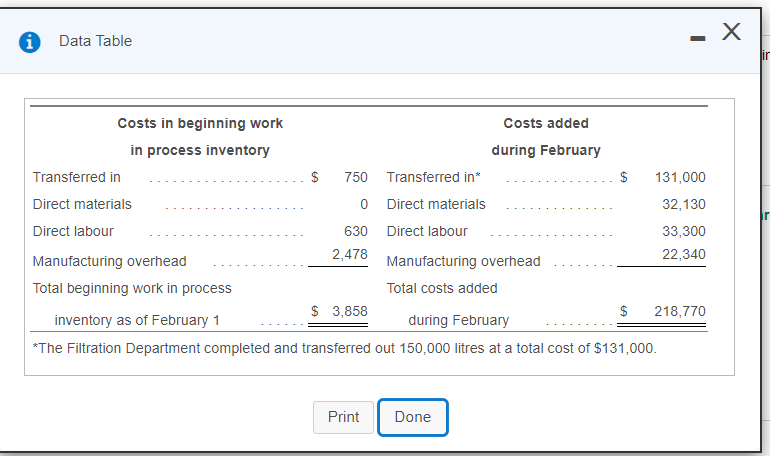Click the beginning Transferred in 750 value
Screen dimensions: 770x456
(356, 177)
